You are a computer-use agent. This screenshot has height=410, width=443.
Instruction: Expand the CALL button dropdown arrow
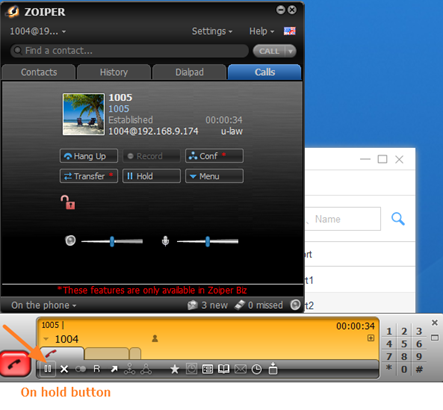pyautogui.click(x=290, y=51)
